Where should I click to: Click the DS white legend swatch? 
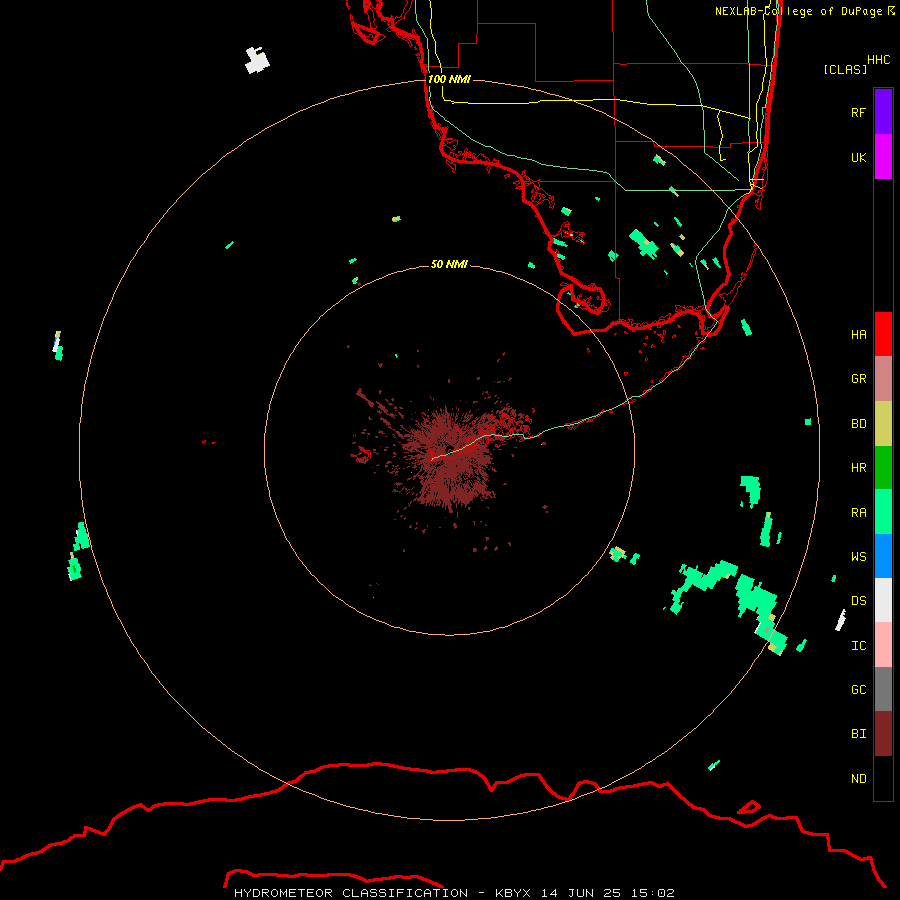click(883, 600)
